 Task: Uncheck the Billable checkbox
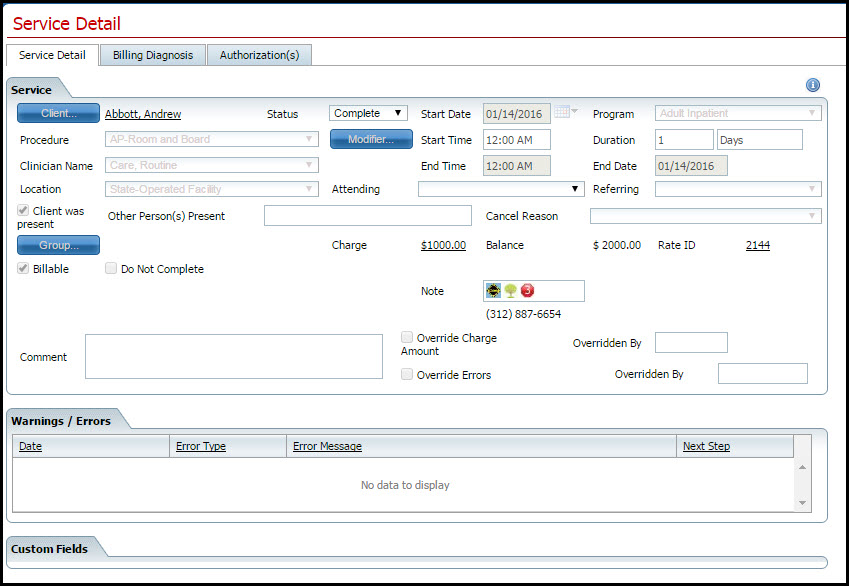click(x=22, y=268)
